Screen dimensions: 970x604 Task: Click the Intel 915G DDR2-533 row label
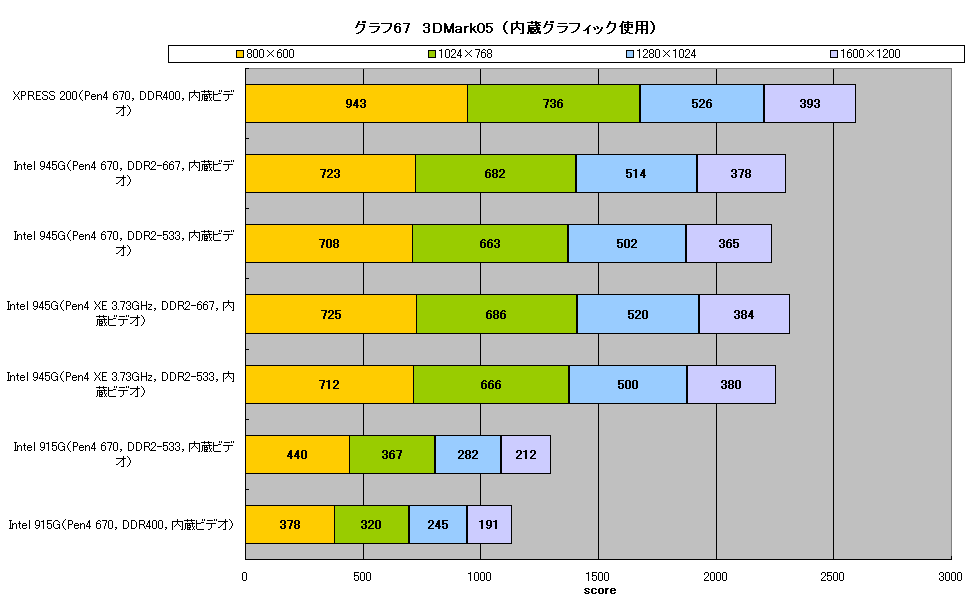click(124, 454)
